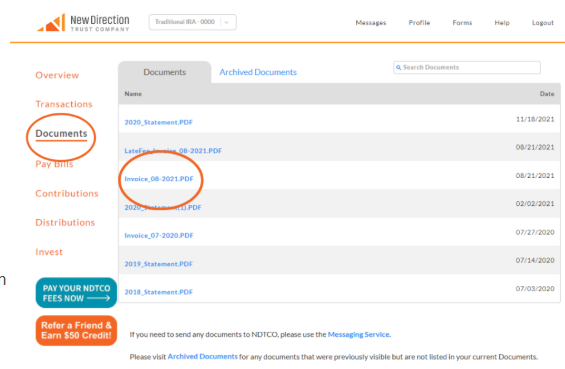Navigate to Transactions in the sidebar
This screenshot has height=369, width=565.
(64, 104)
